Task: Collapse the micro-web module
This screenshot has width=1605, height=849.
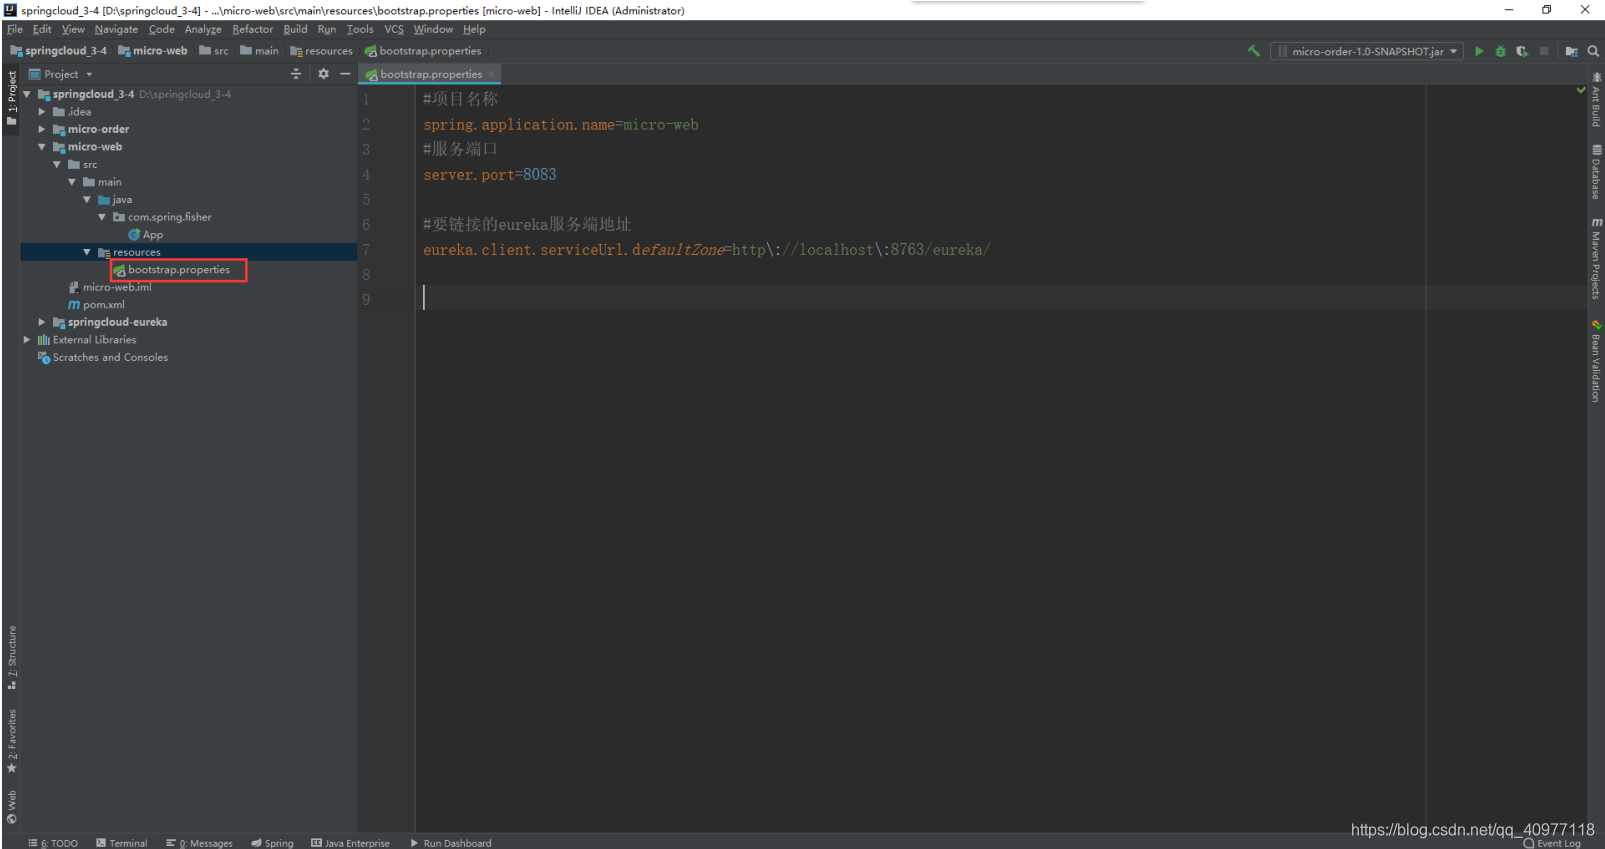Action: (x=42, y=147)
